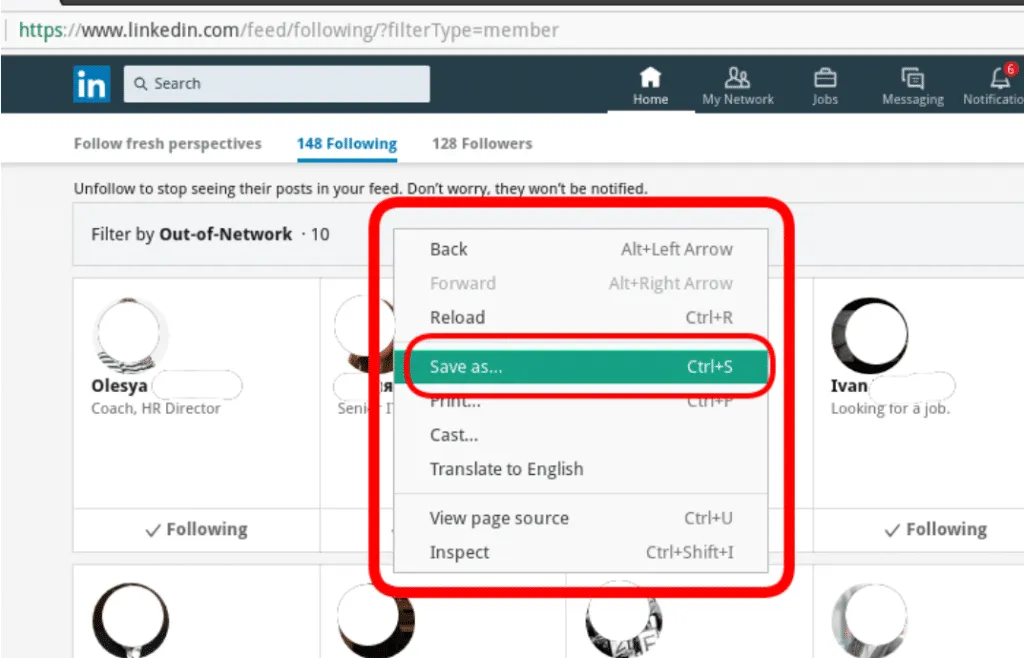The image size is (1024, 658).
Task: Open the Filter by Out-of-Network filter
Action: (x=210, y=234)
